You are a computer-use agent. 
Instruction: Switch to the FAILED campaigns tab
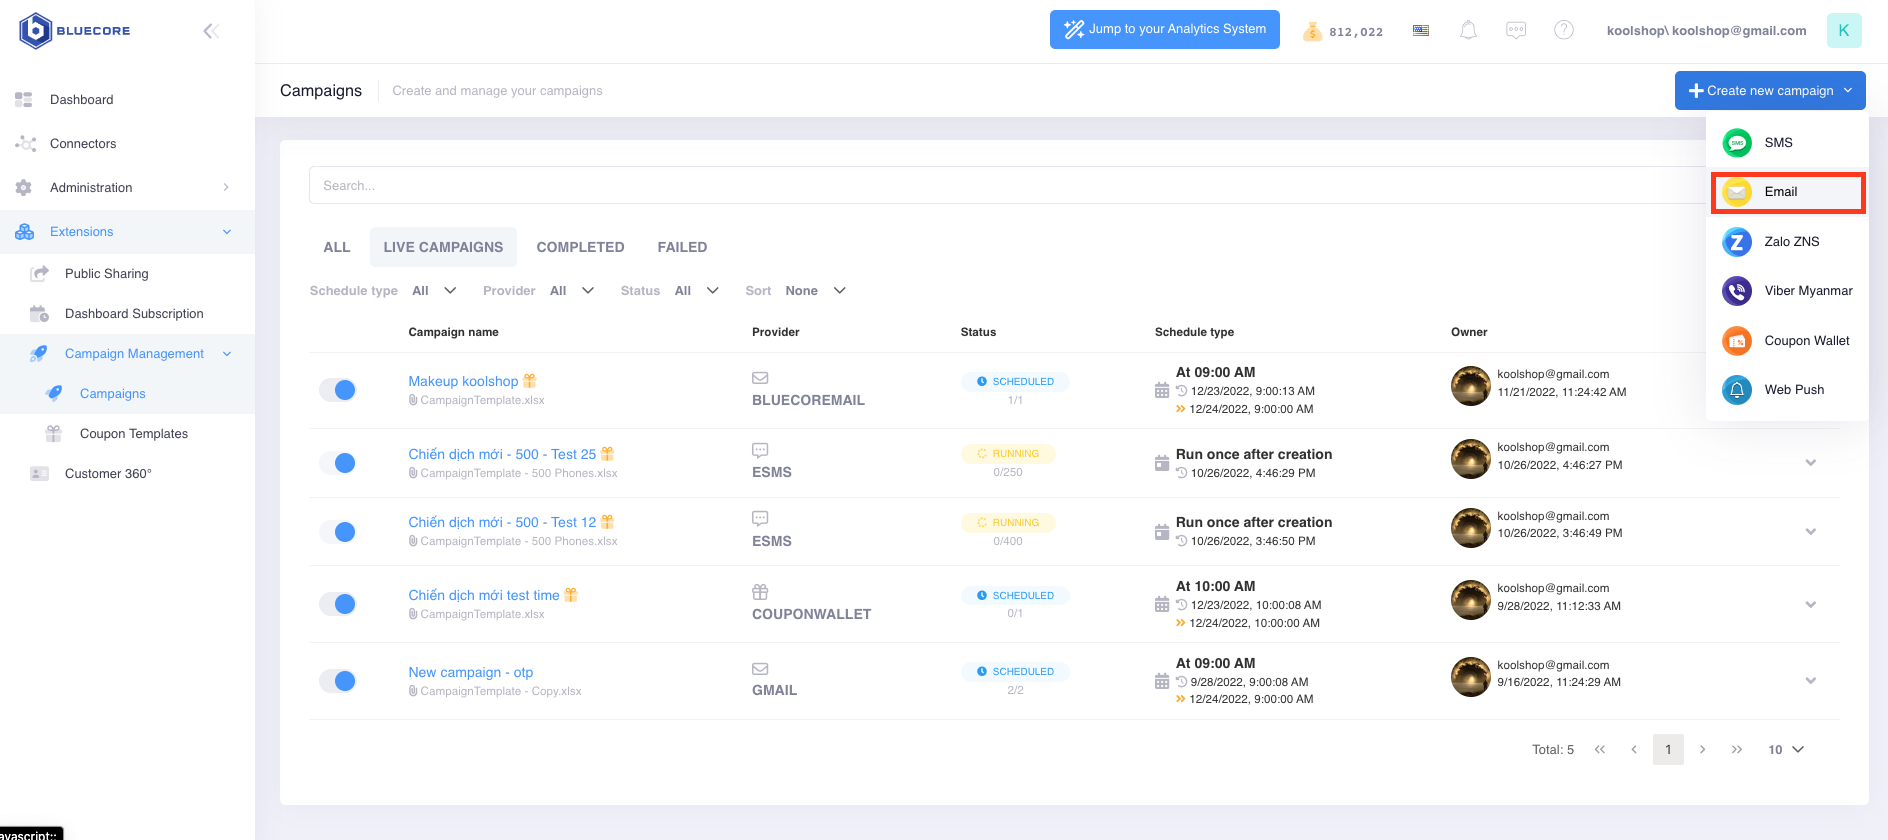(x=682, y=247)
